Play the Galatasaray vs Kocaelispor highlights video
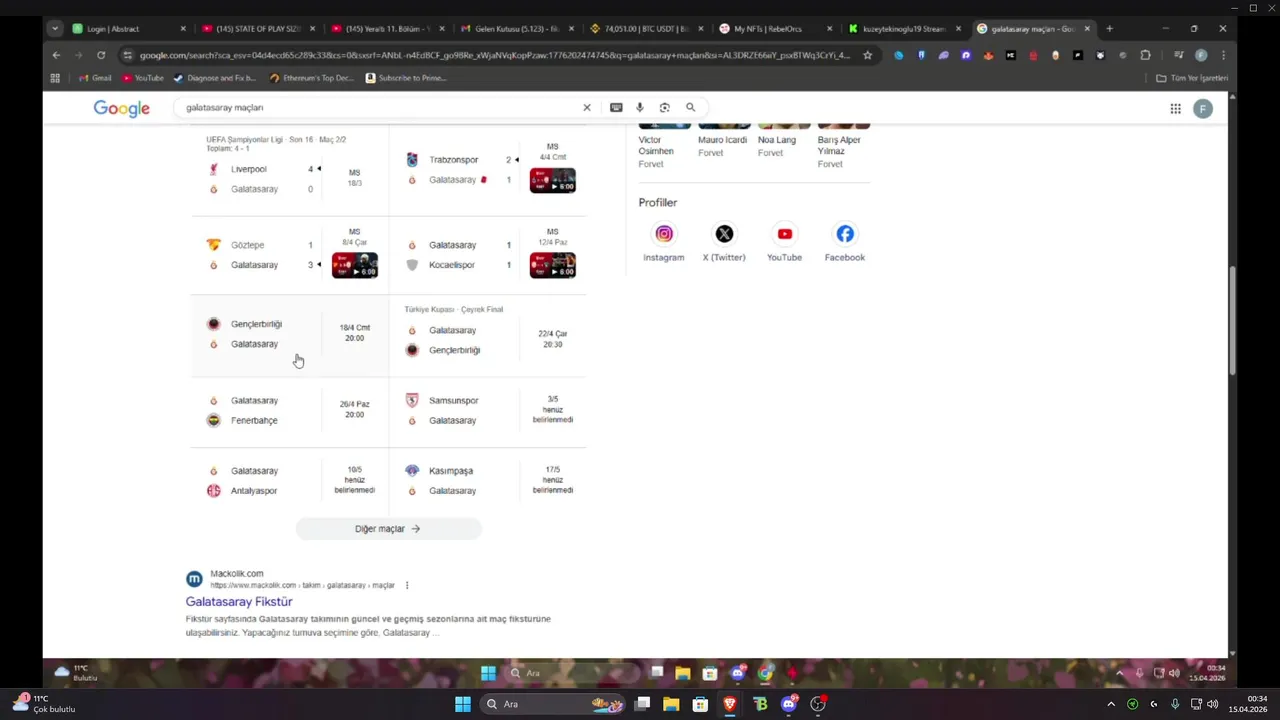The width and height of the screenshot is (1280, 720). coord(552,266)
